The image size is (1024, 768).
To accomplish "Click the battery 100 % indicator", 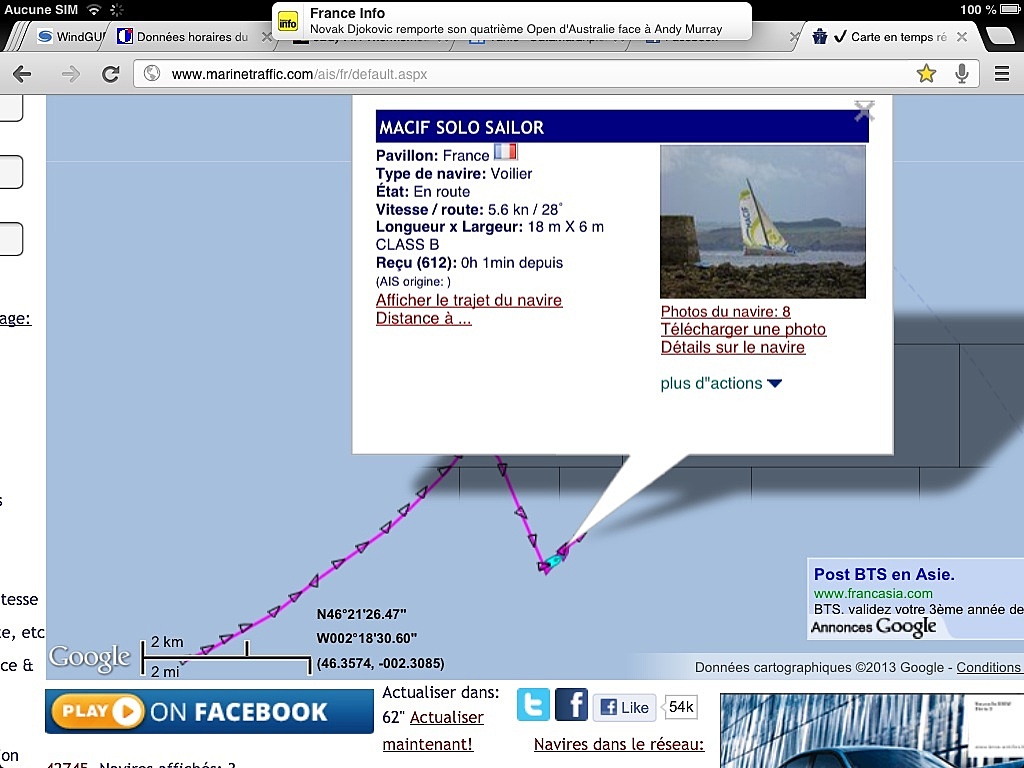I will click(x=989, y=9).
